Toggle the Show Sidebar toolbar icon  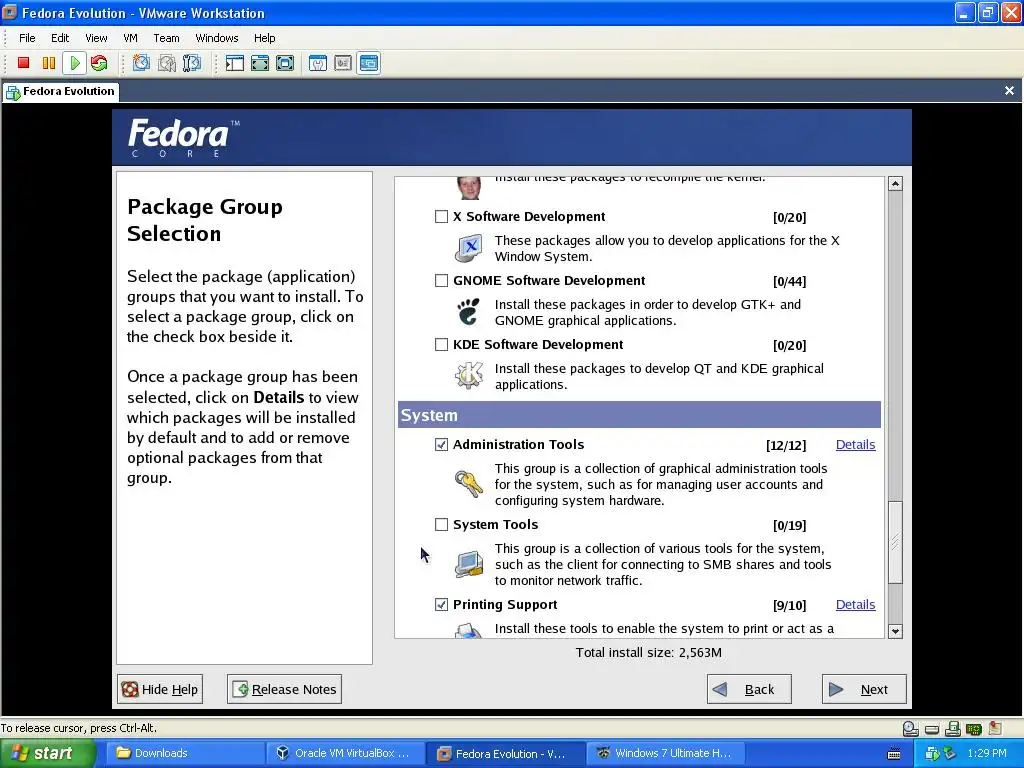tap(234, 63)
